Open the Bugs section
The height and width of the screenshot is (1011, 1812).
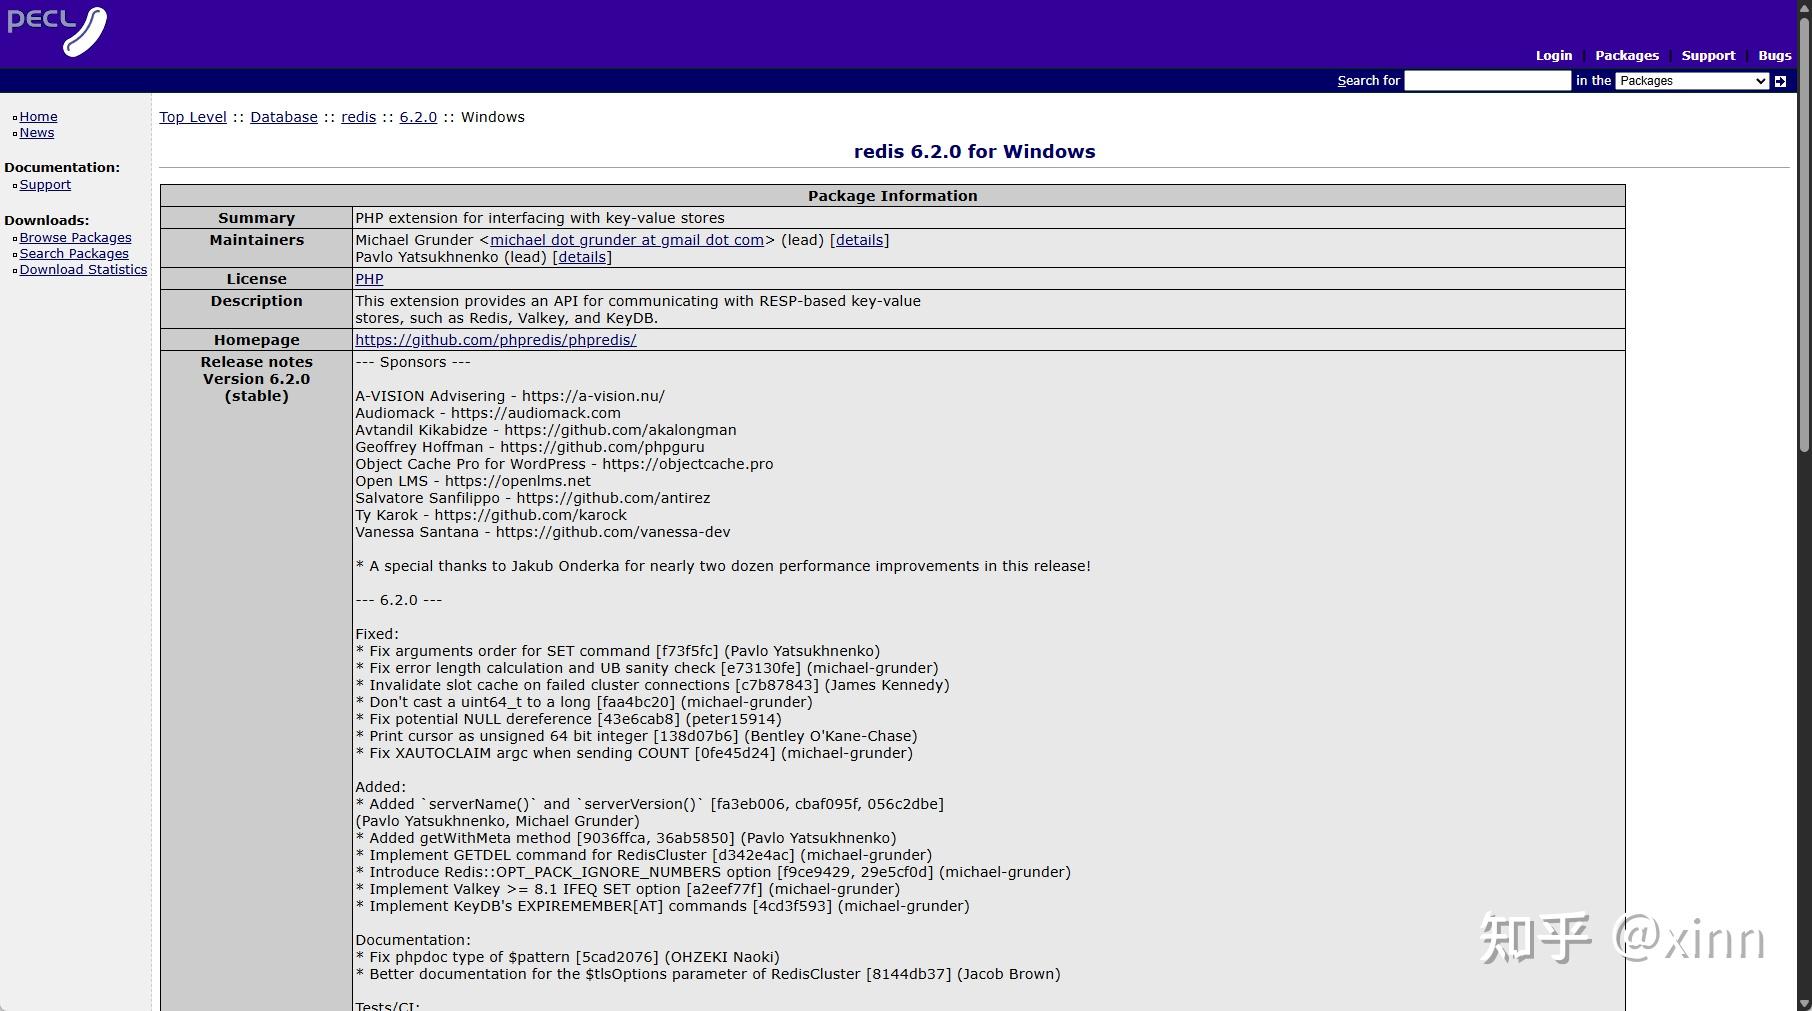coord(1774,55)
